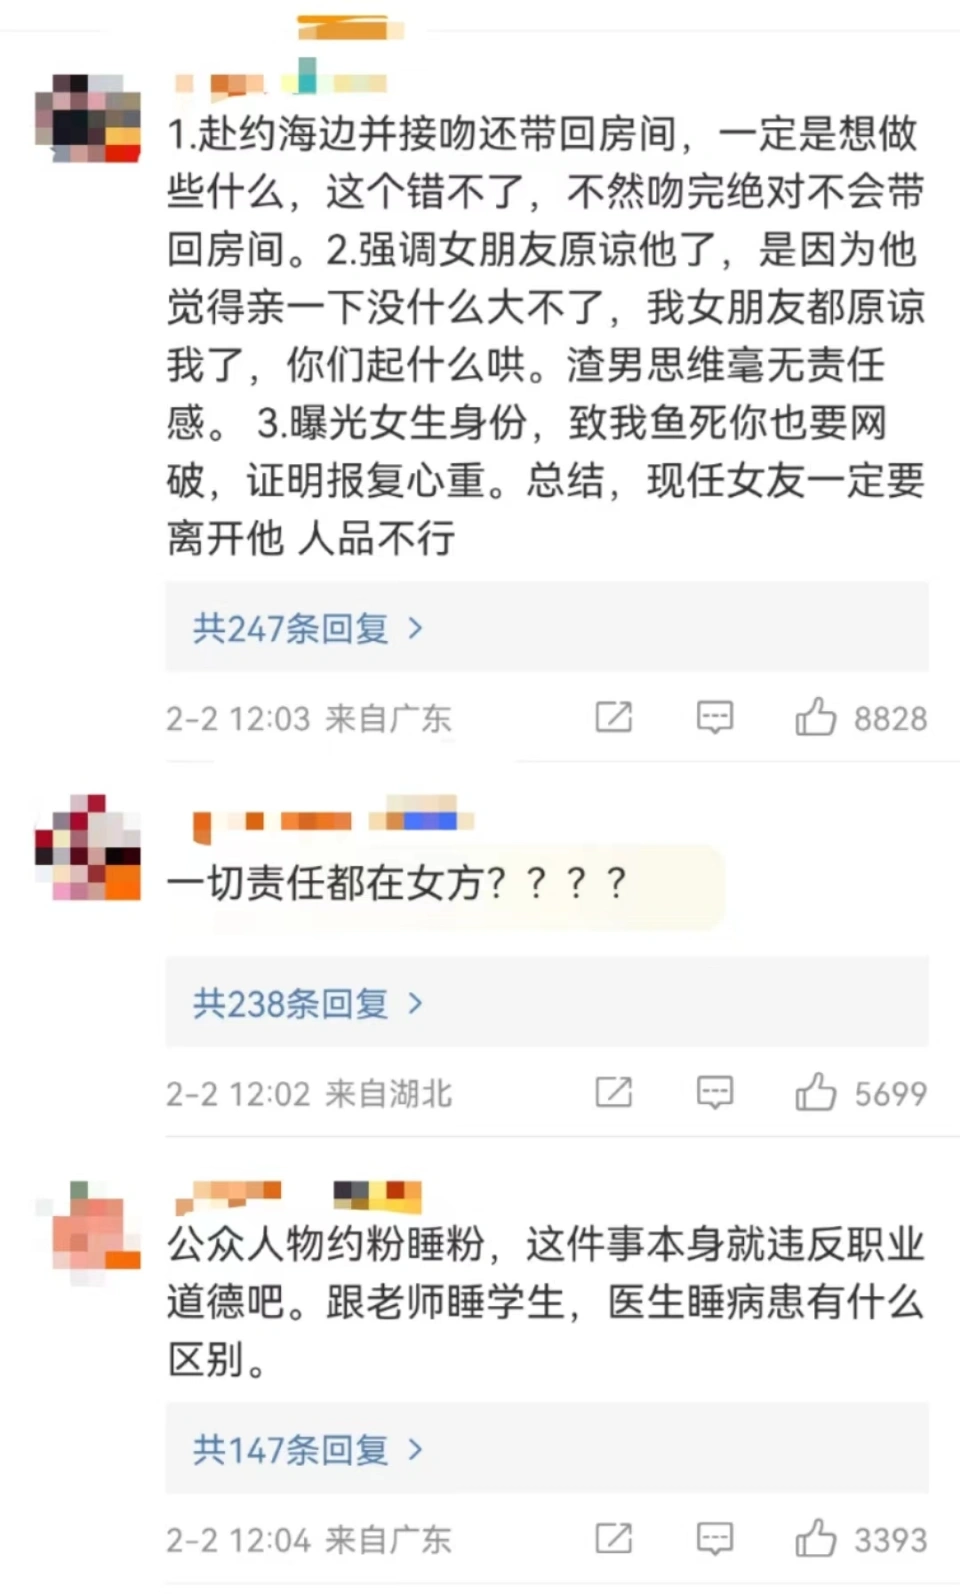960x1594 pixels.
Task: Expand 共147条回复 thread
Action: [x=308, y=1449]
